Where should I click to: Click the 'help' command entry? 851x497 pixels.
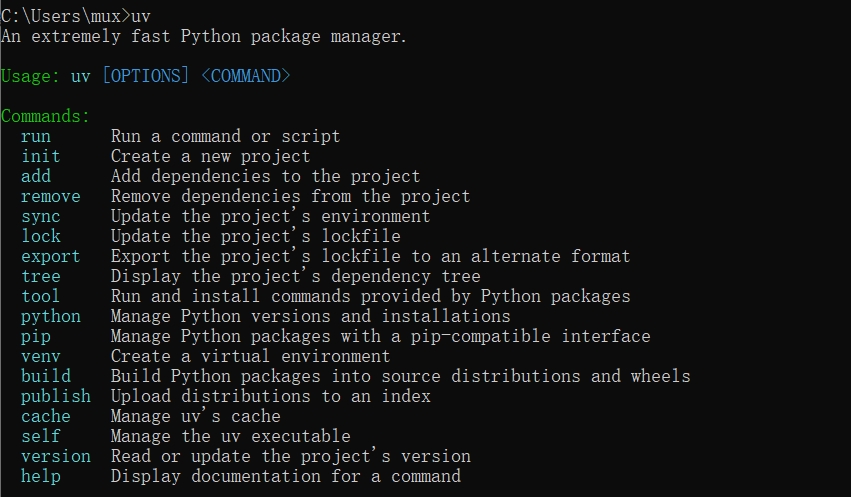[41, 476]
